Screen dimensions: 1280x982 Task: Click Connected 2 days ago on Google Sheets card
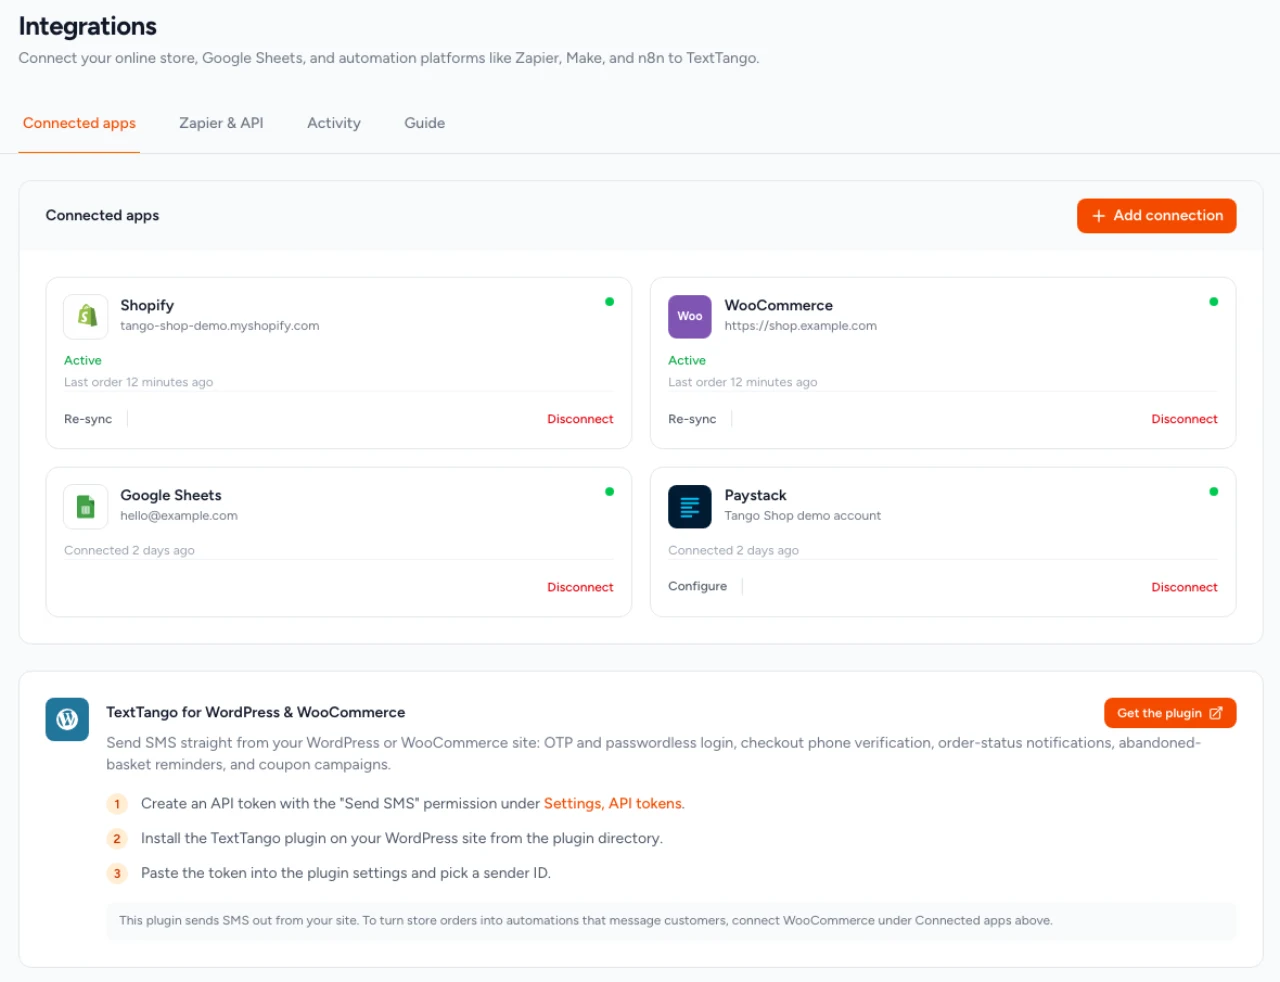click(129, 550)
